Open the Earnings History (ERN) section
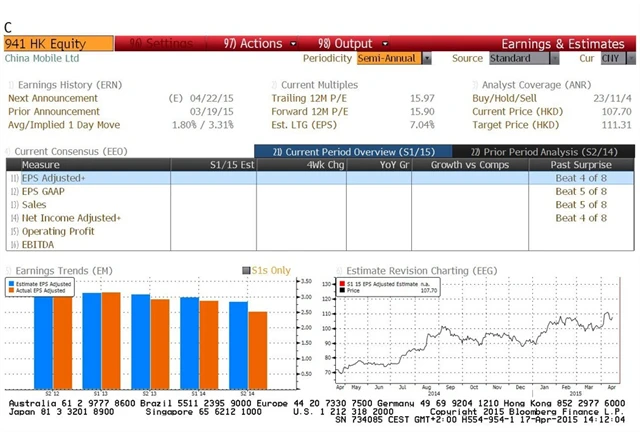 click(58, 85)
